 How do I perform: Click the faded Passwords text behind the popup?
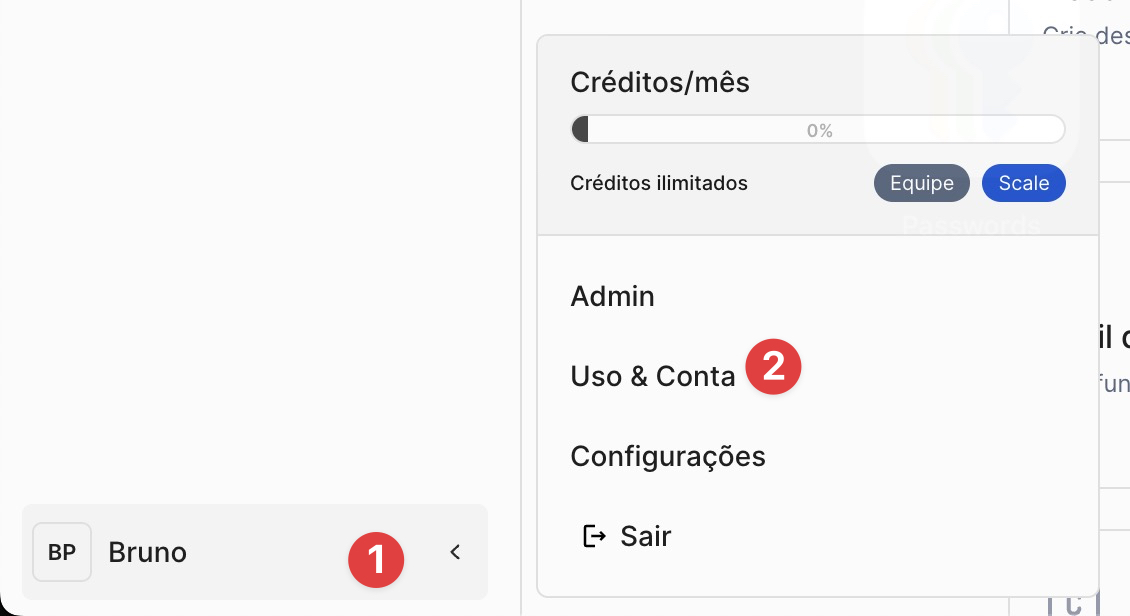(x=971, y=226)
